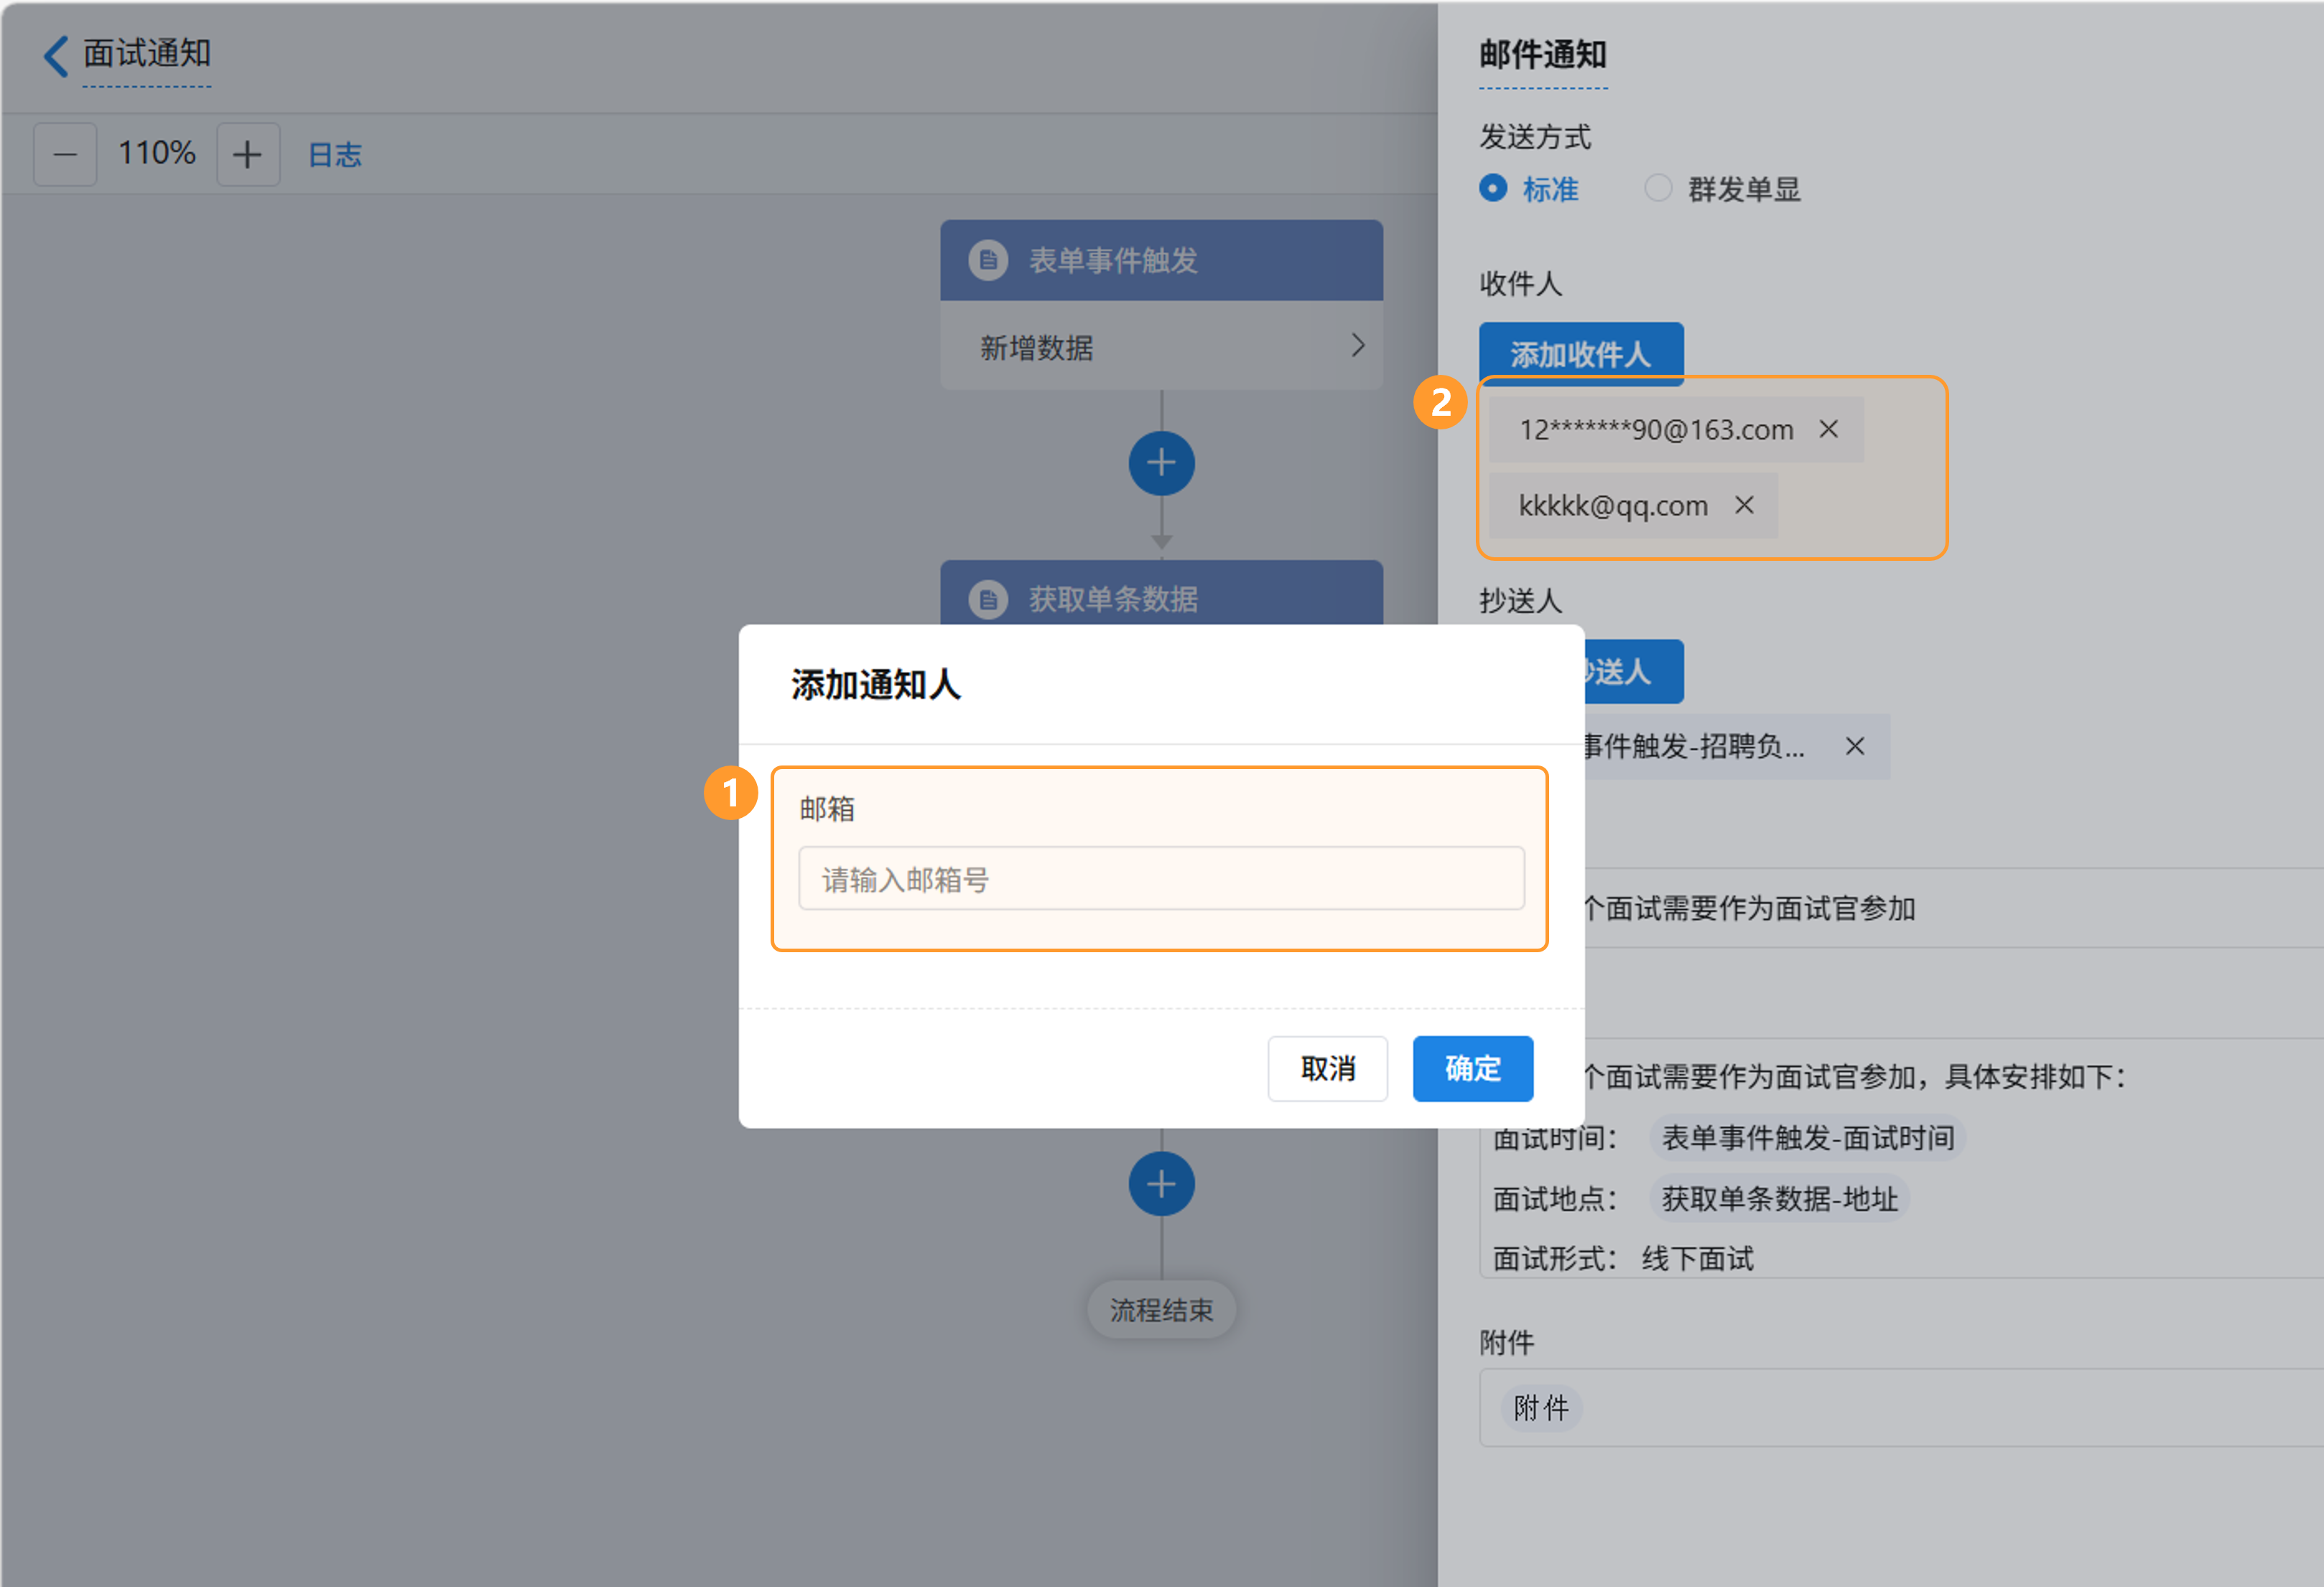Remove the 招聘负... CC recipient tag
This screenshot has height=1587, width=2324.
pos(1854,747)
